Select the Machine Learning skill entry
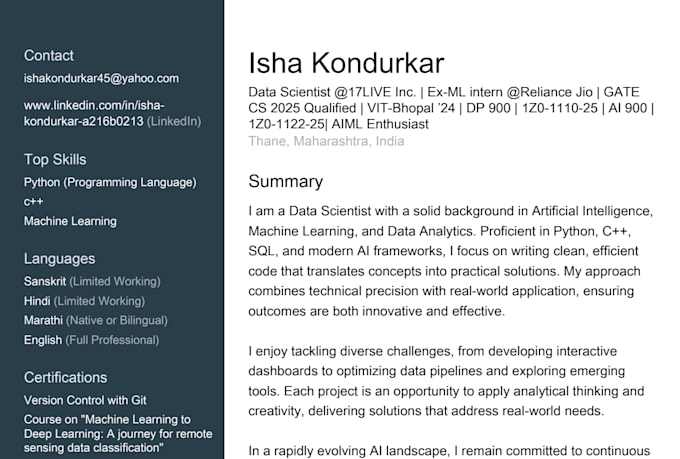The image size is (680, 459). [70, 221]
